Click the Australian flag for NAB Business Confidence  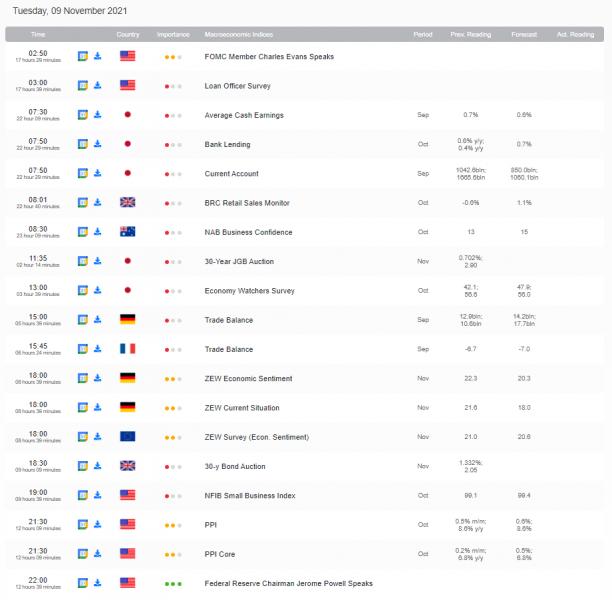coord(127,232)
